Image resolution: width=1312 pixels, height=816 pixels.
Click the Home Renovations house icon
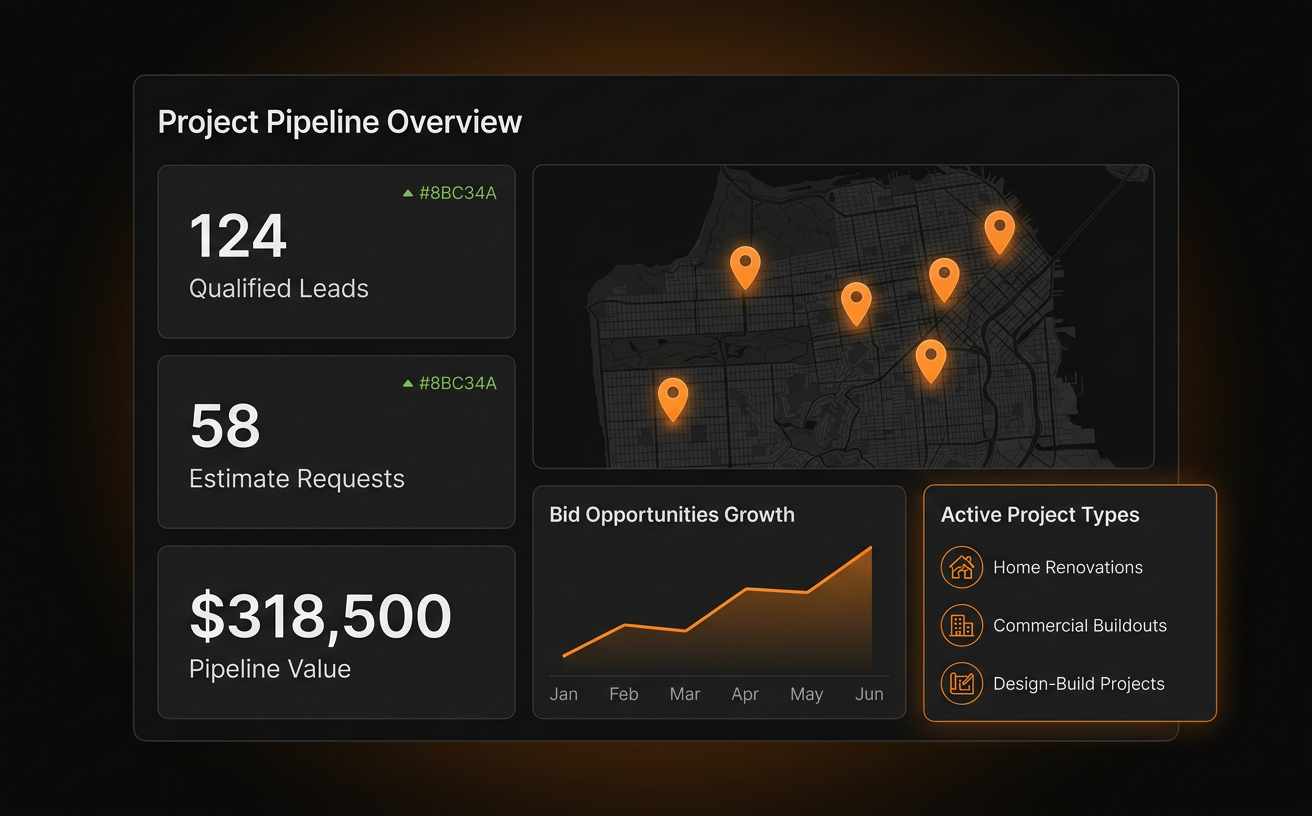click(962, 567)
